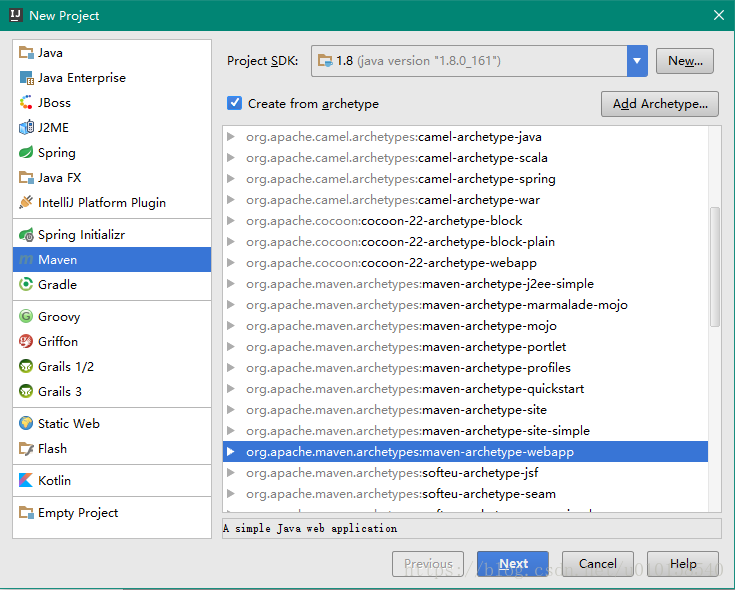Click the Java FX folder icon
Viewport: 735px width, 590px height.
26,178
